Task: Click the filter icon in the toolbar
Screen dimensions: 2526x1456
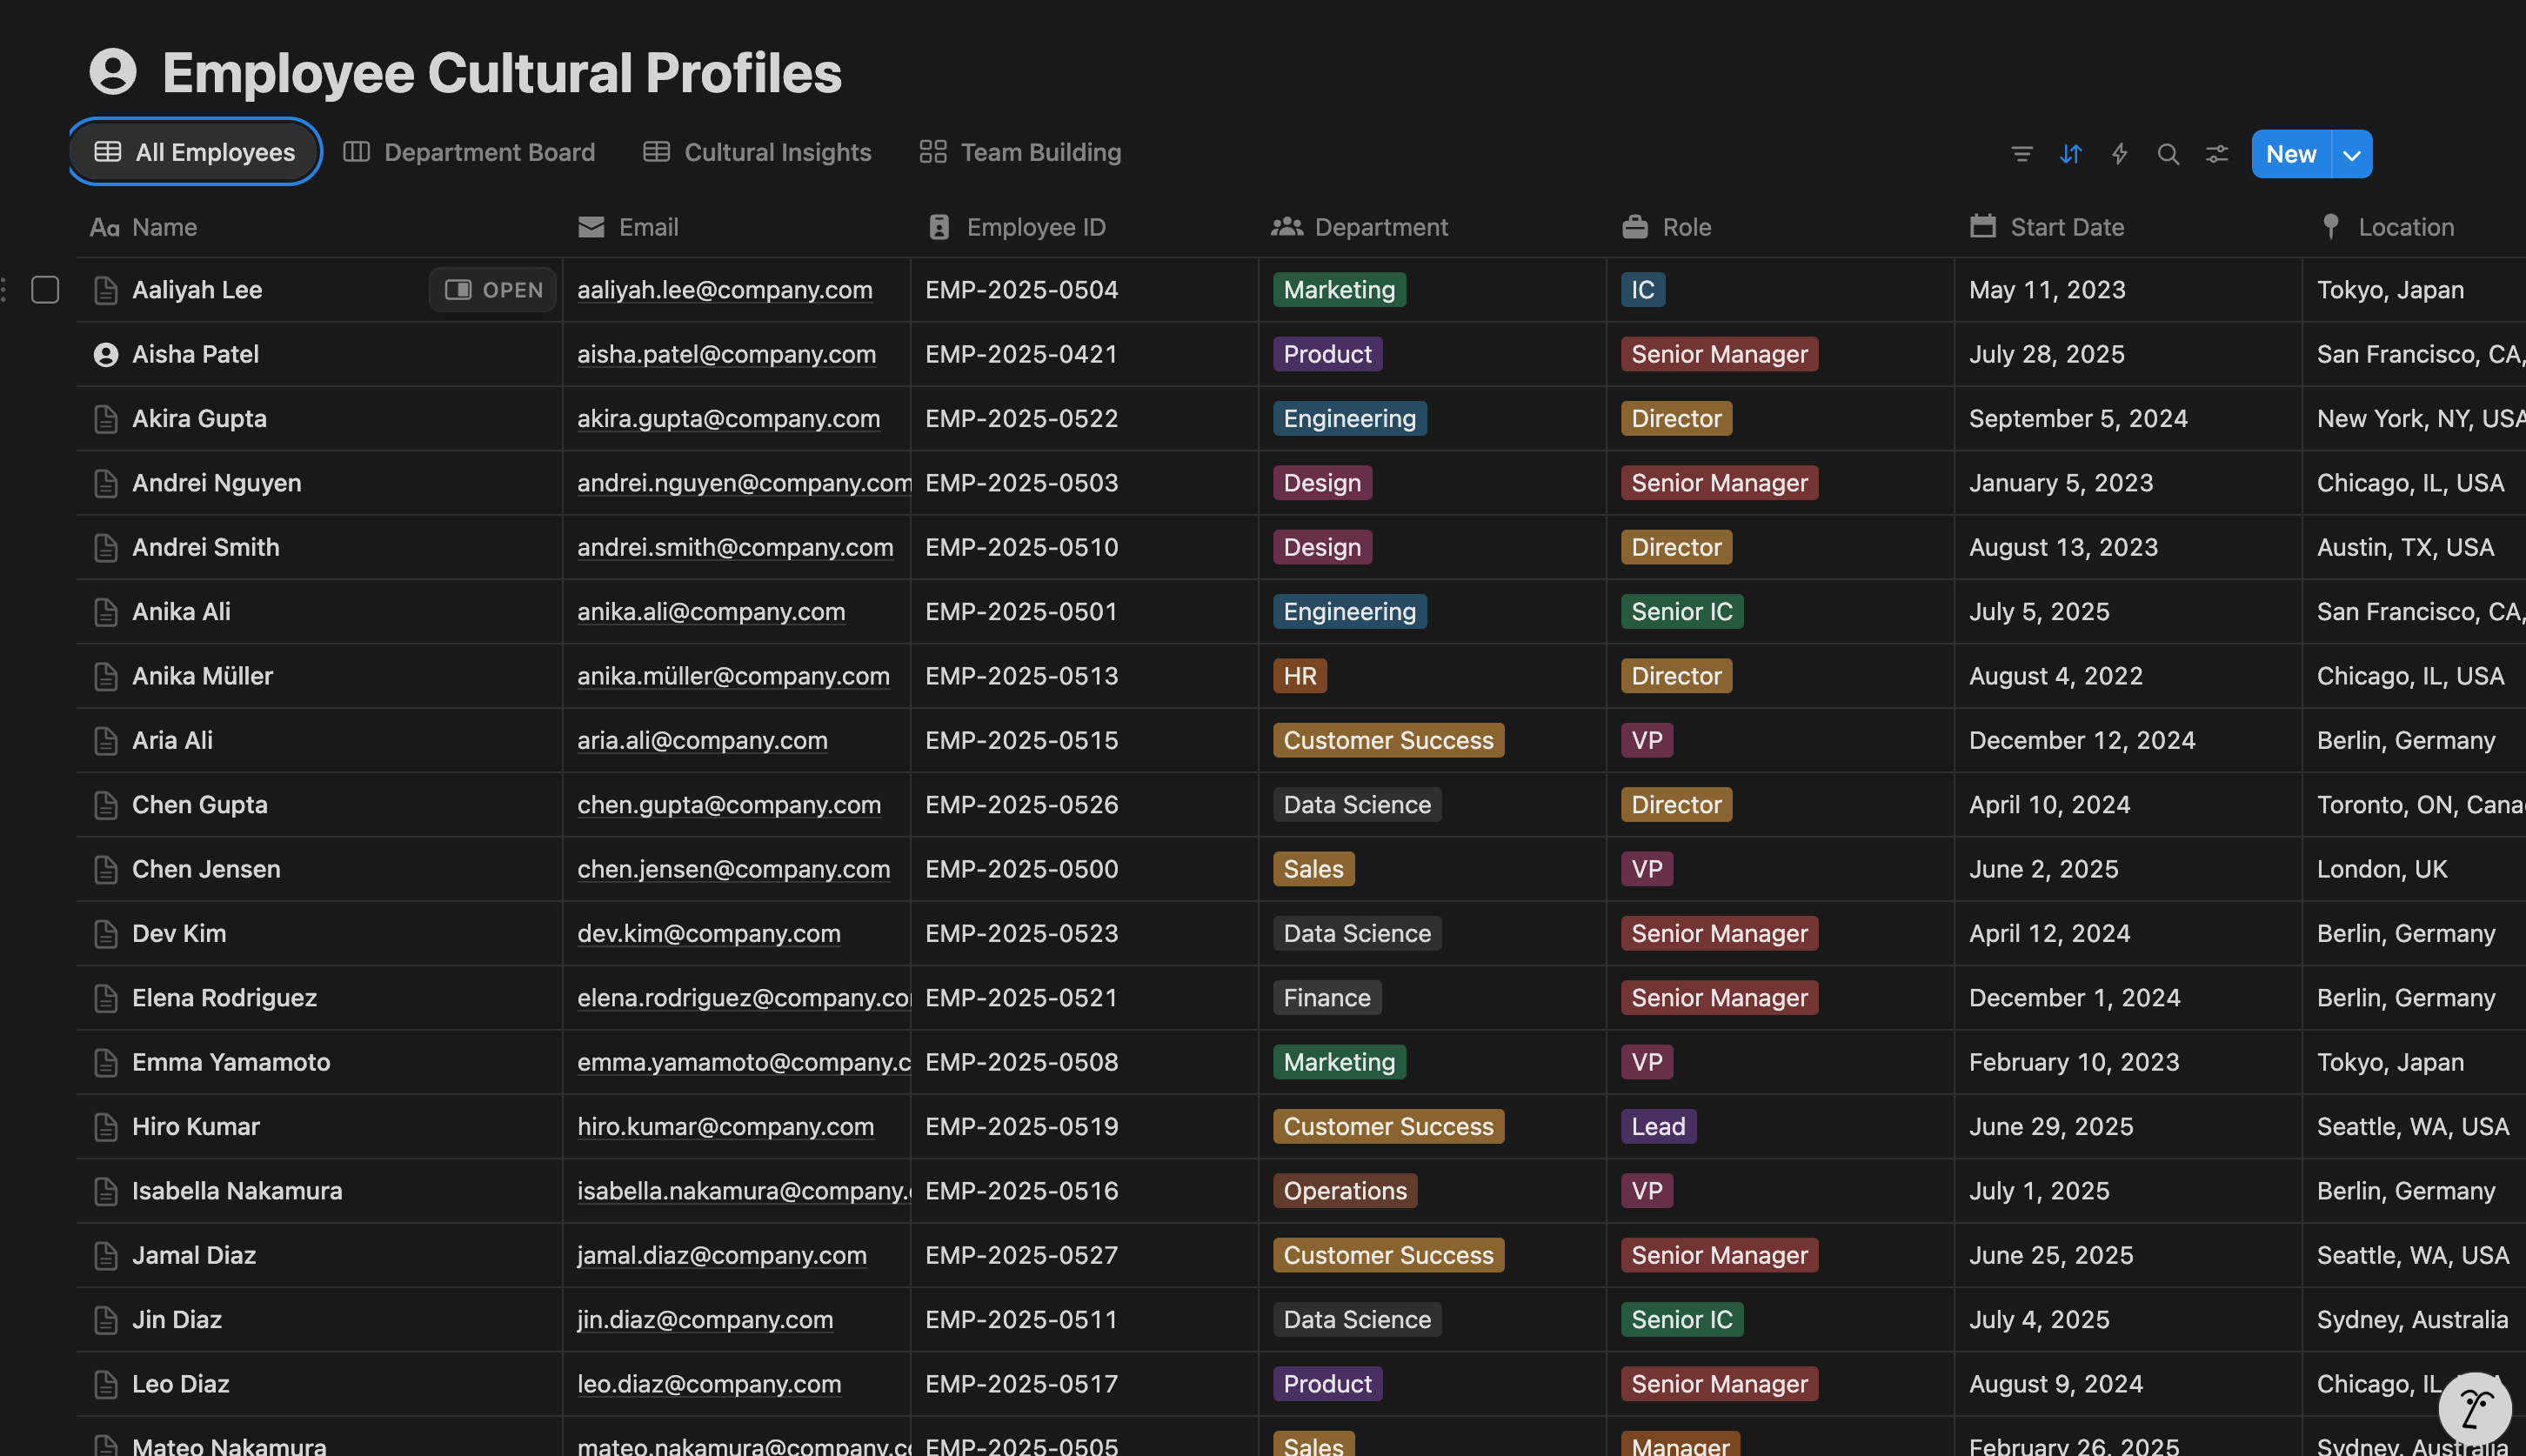Action: [x=2021, y=154]
